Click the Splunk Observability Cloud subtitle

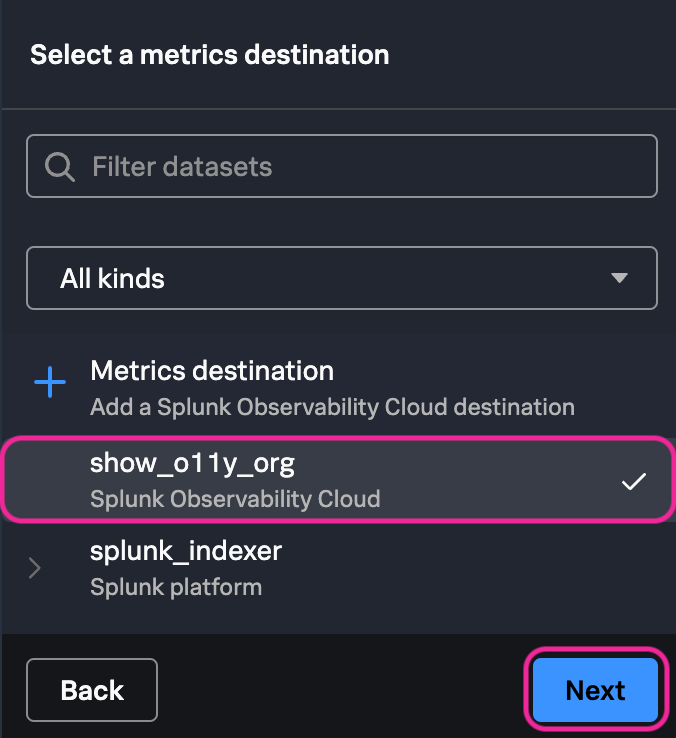point(235,498)
